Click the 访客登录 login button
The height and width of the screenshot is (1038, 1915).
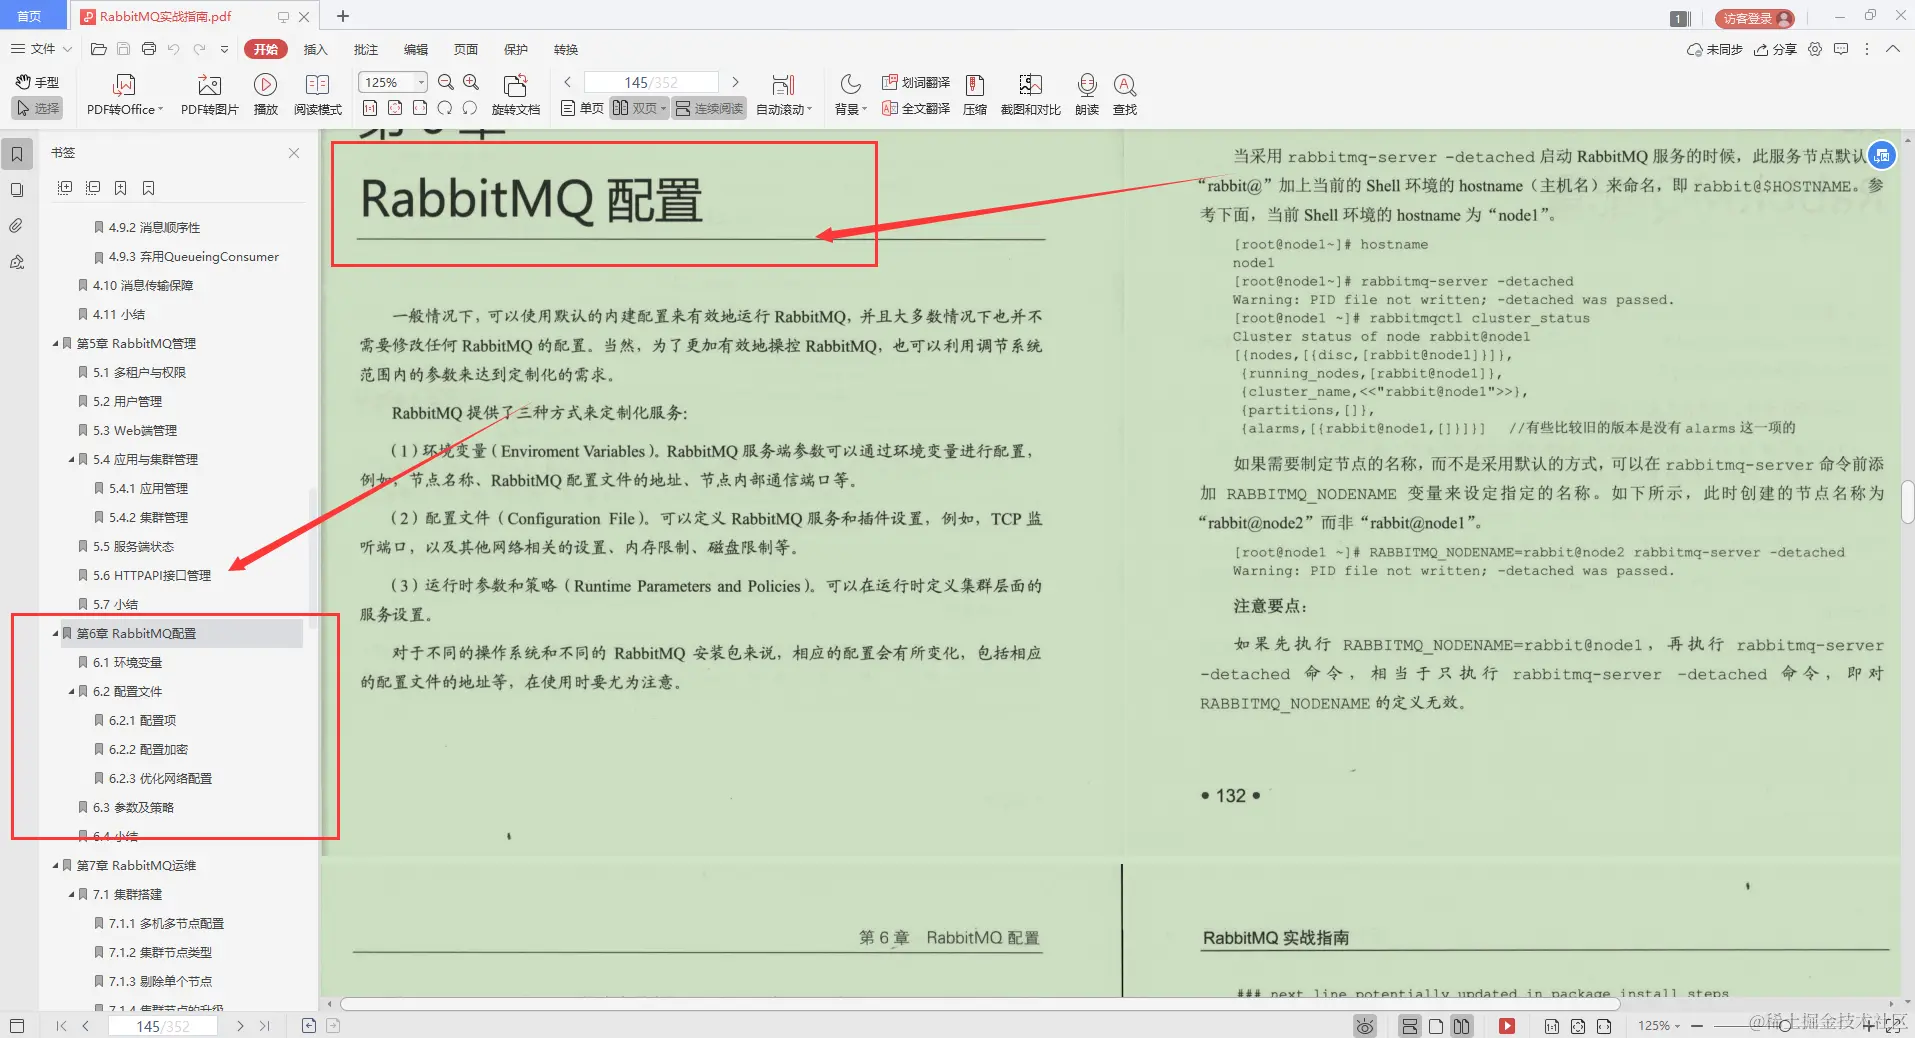pos(1753,17)
